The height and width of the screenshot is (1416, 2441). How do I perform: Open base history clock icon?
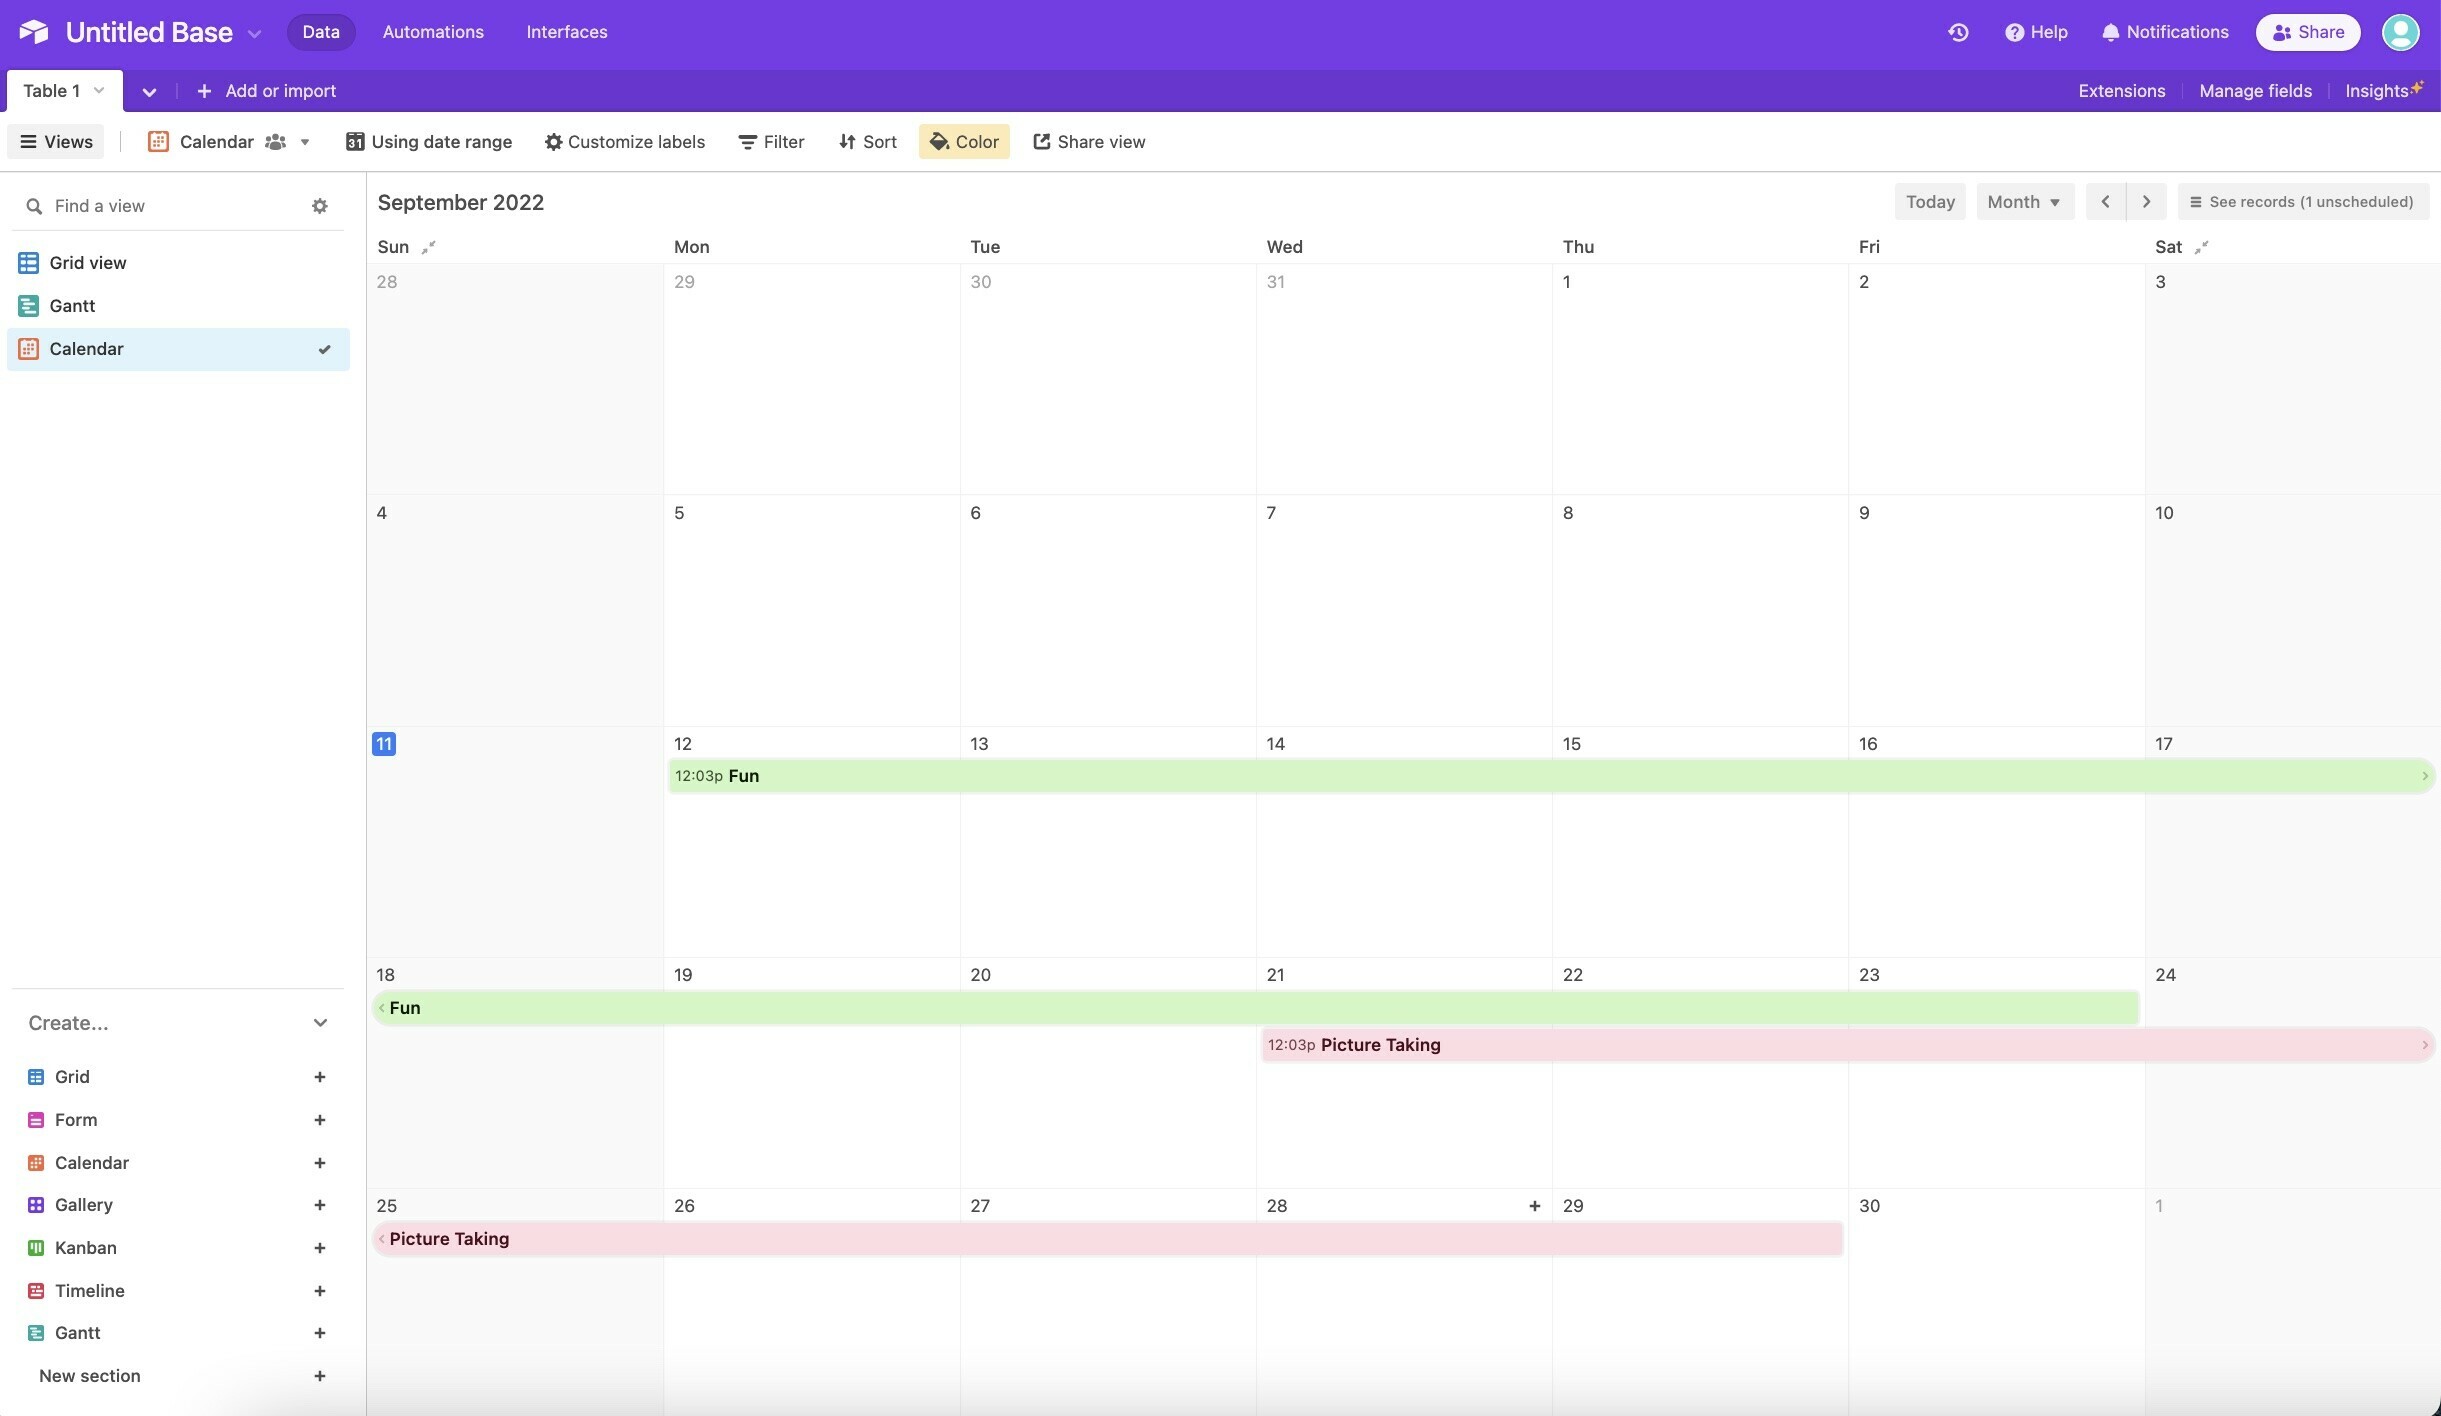(x=1958, y=32)
